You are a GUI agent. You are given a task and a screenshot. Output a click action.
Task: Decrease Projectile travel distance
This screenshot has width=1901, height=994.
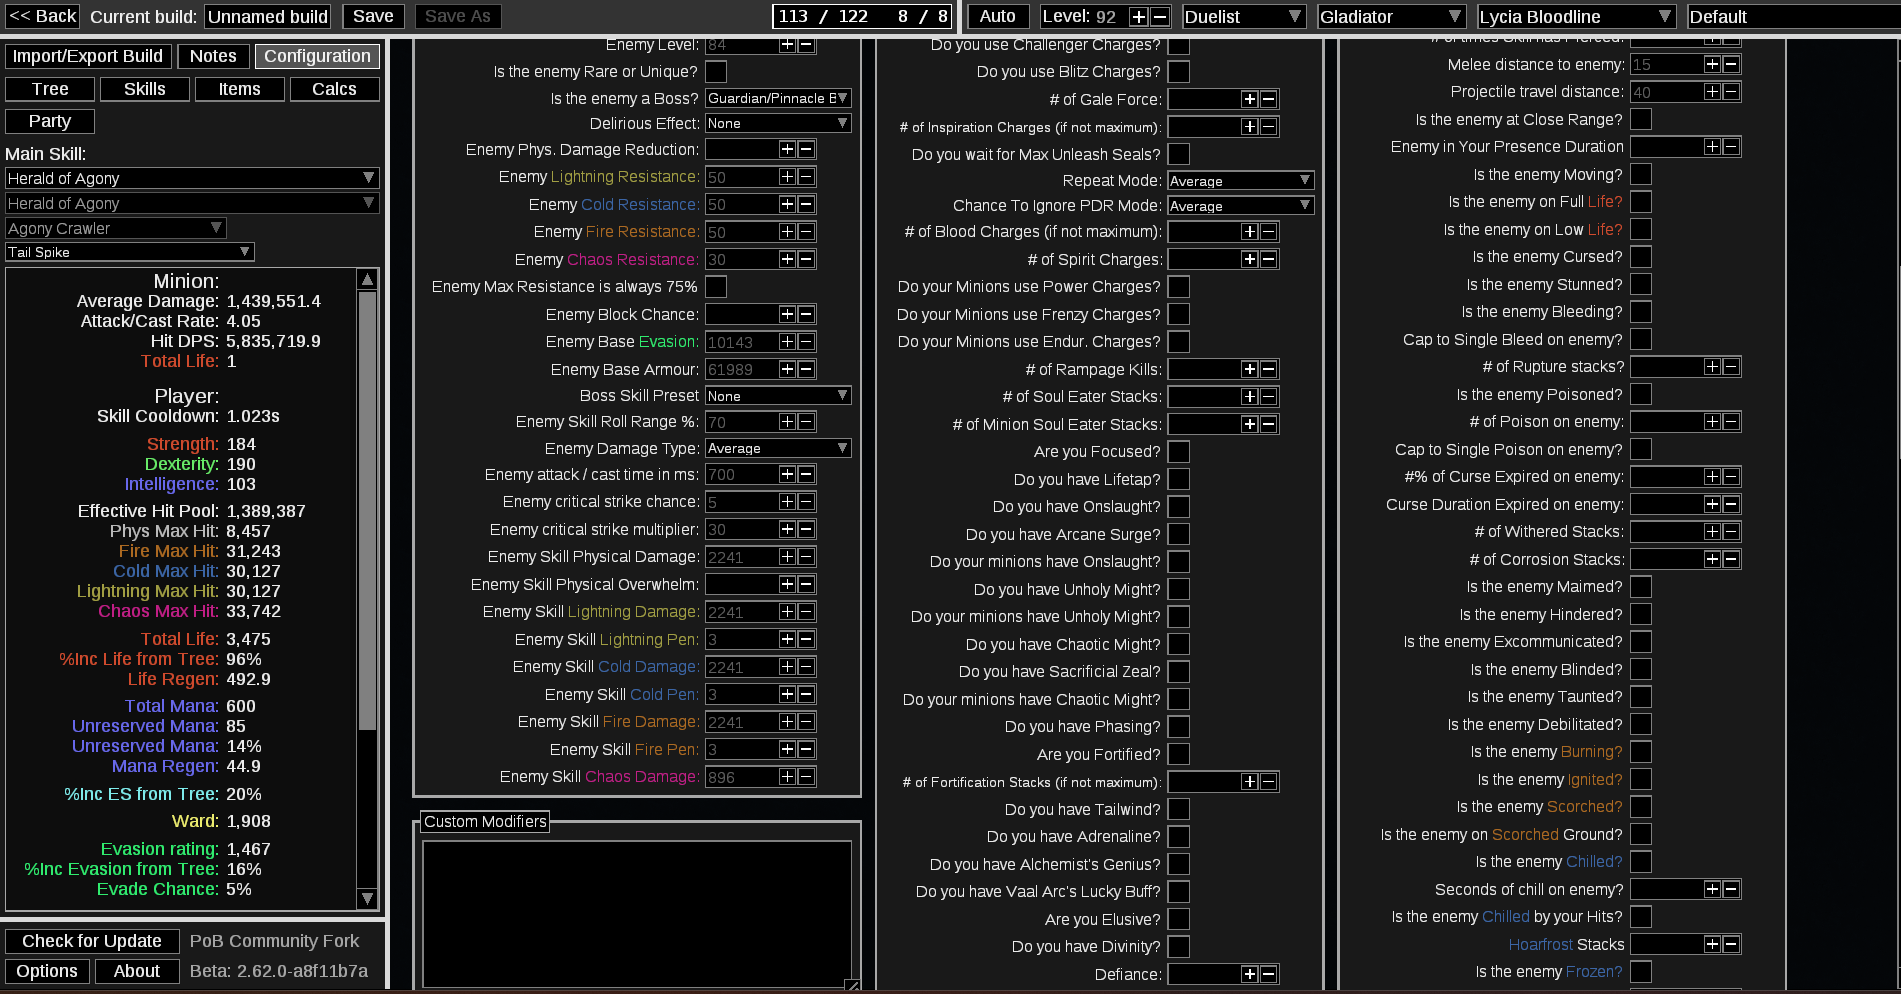click(1731, 92)
